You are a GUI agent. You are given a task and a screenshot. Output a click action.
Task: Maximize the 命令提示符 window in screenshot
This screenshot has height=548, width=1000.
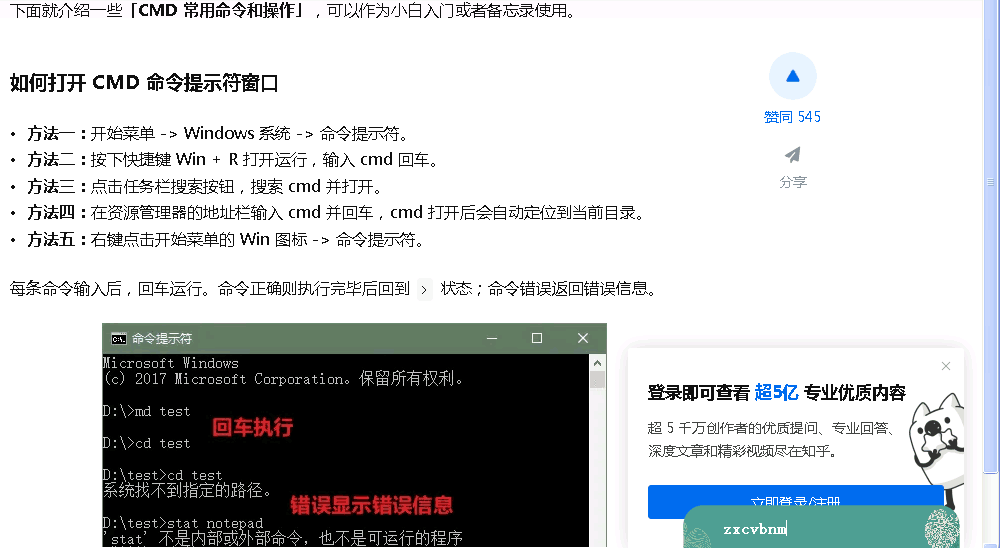point(537,338)
